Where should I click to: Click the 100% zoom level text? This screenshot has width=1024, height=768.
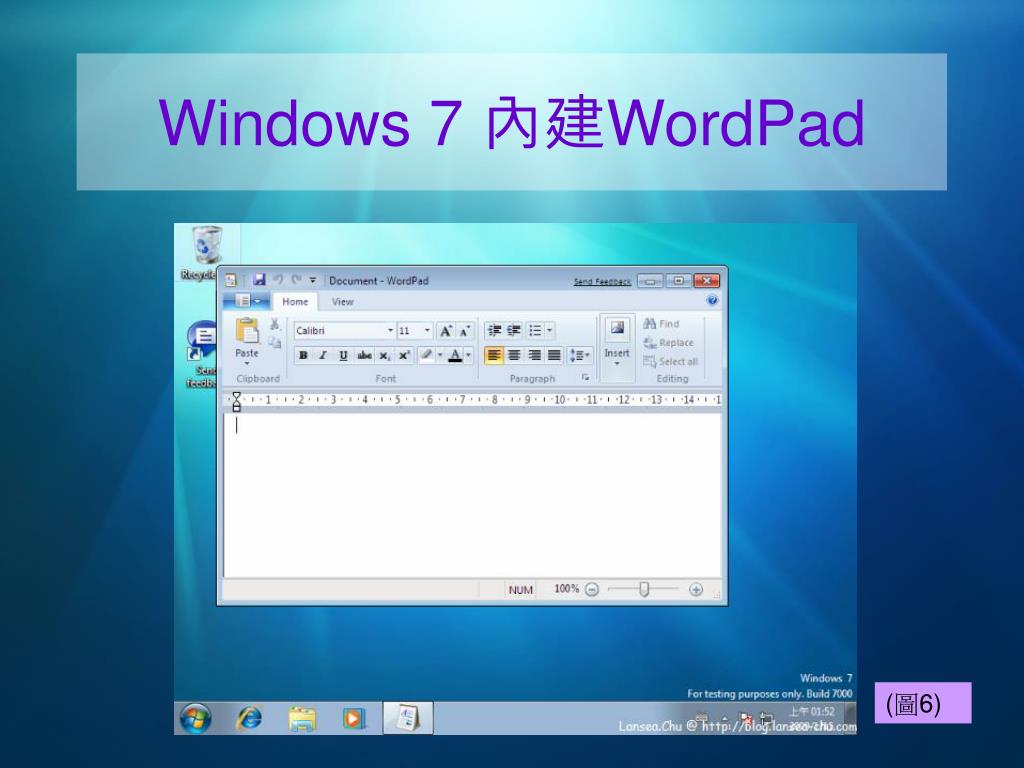click(566, 588)
